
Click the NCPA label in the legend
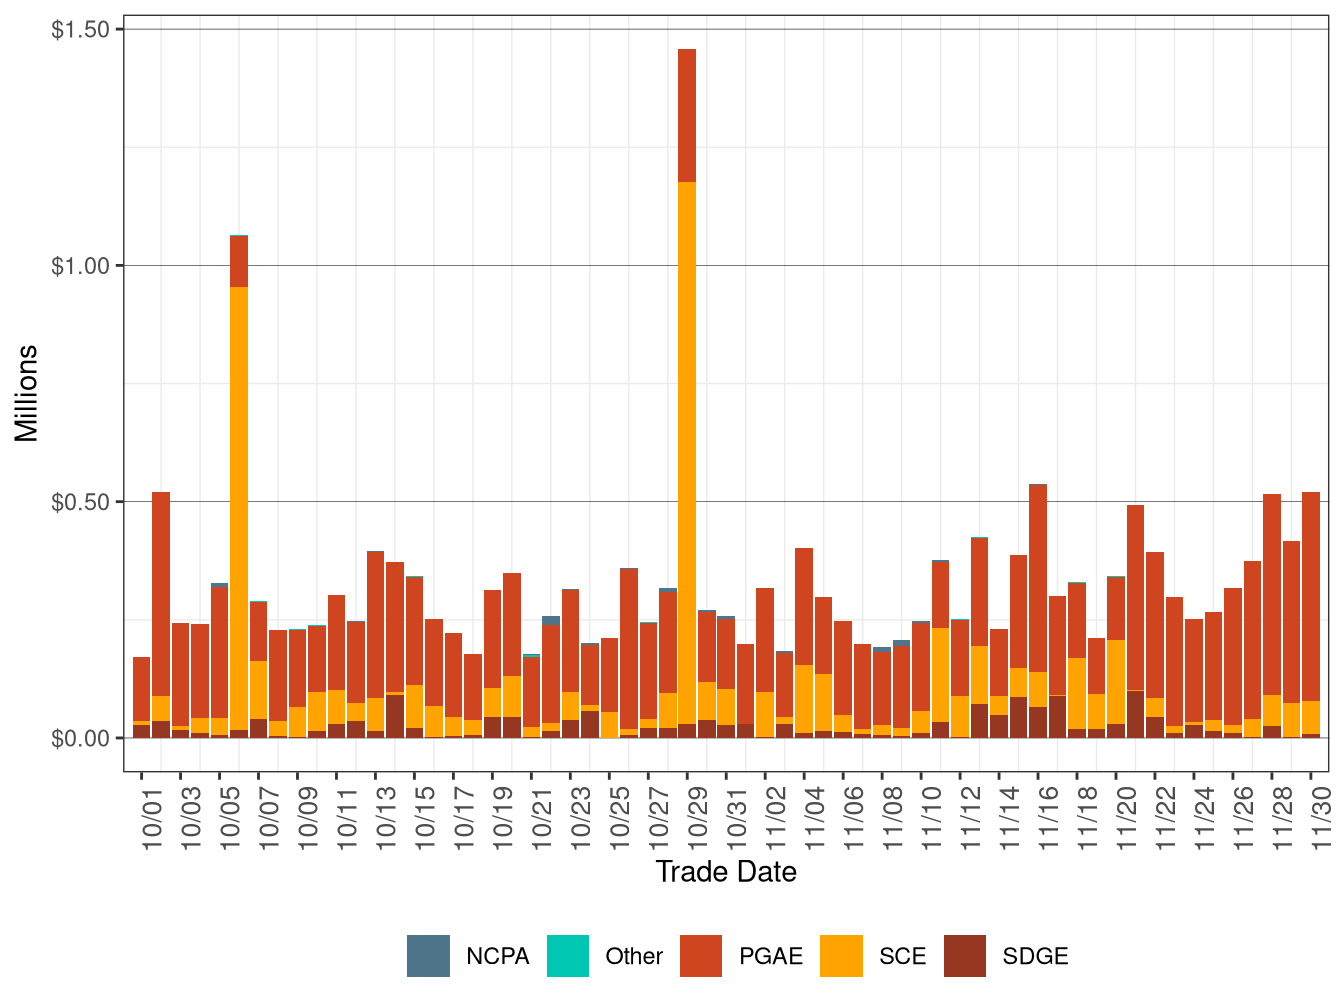click(496, 956)
